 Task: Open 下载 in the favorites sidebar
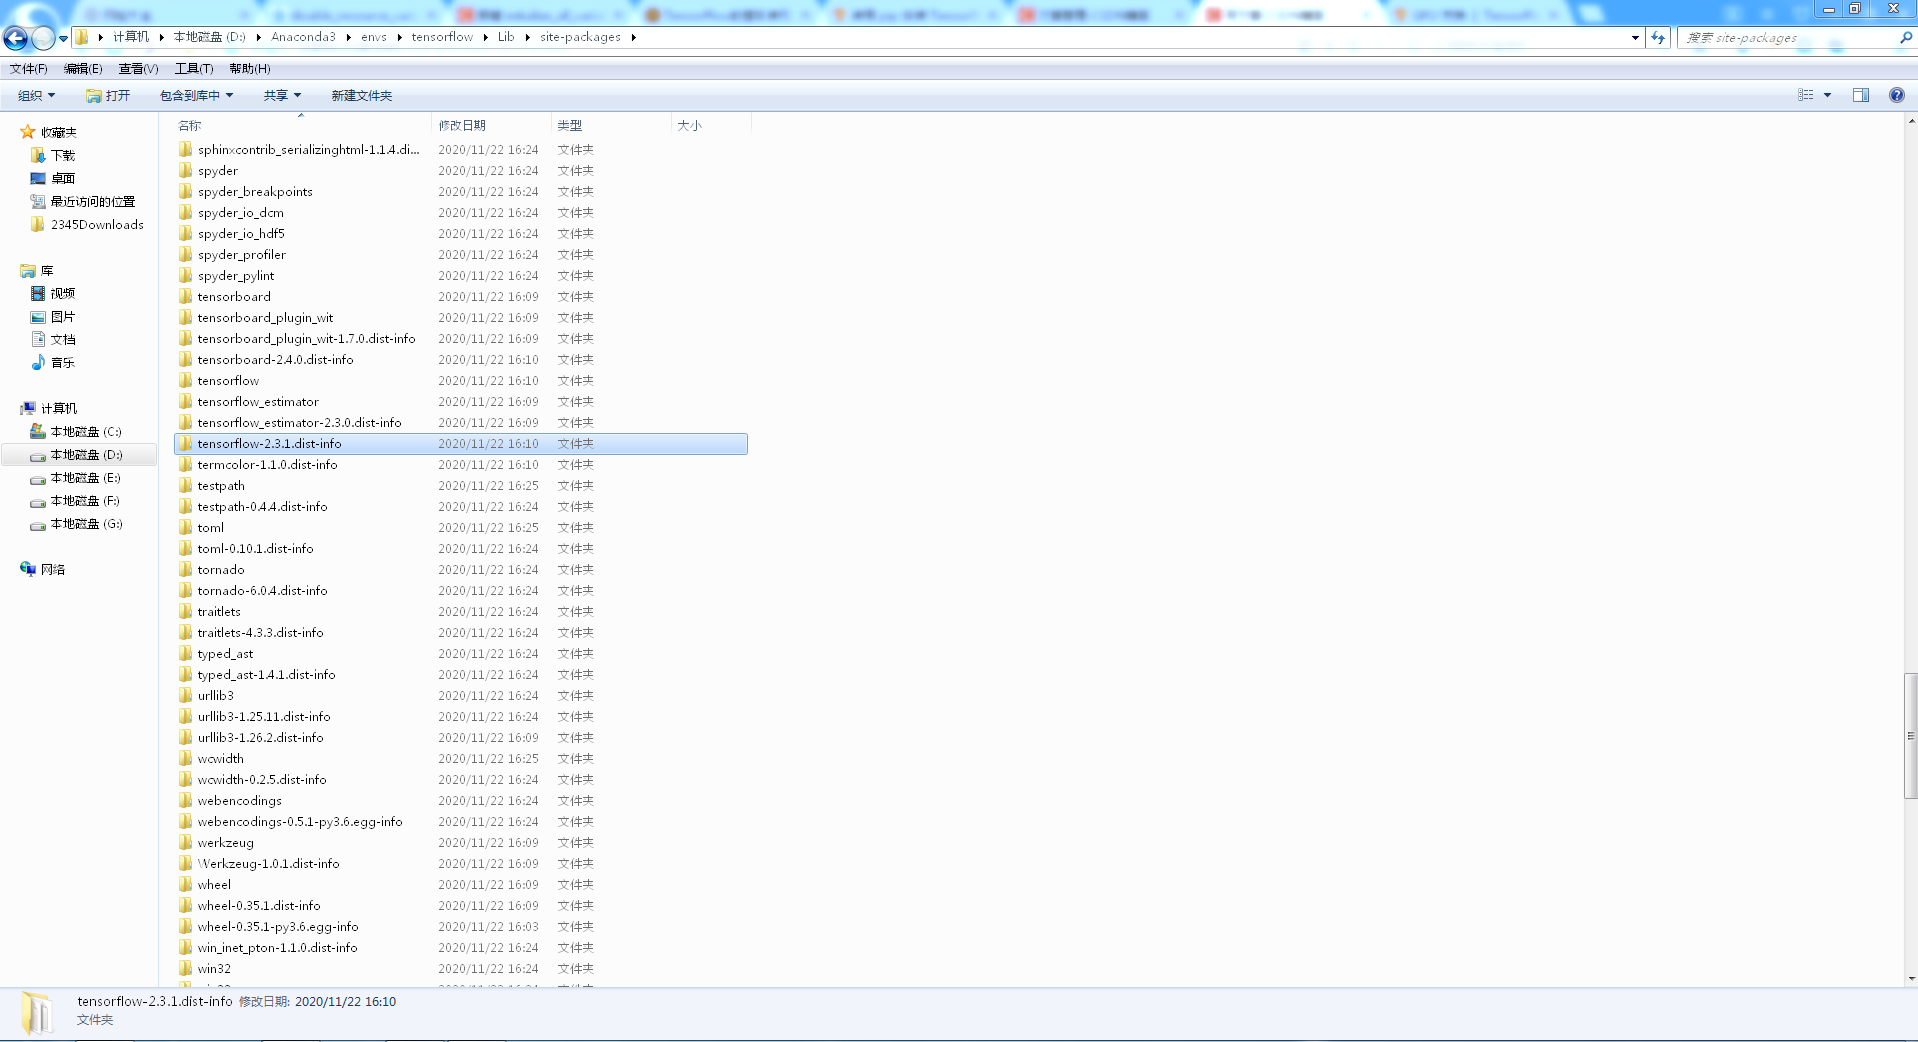tap(53, 155)
